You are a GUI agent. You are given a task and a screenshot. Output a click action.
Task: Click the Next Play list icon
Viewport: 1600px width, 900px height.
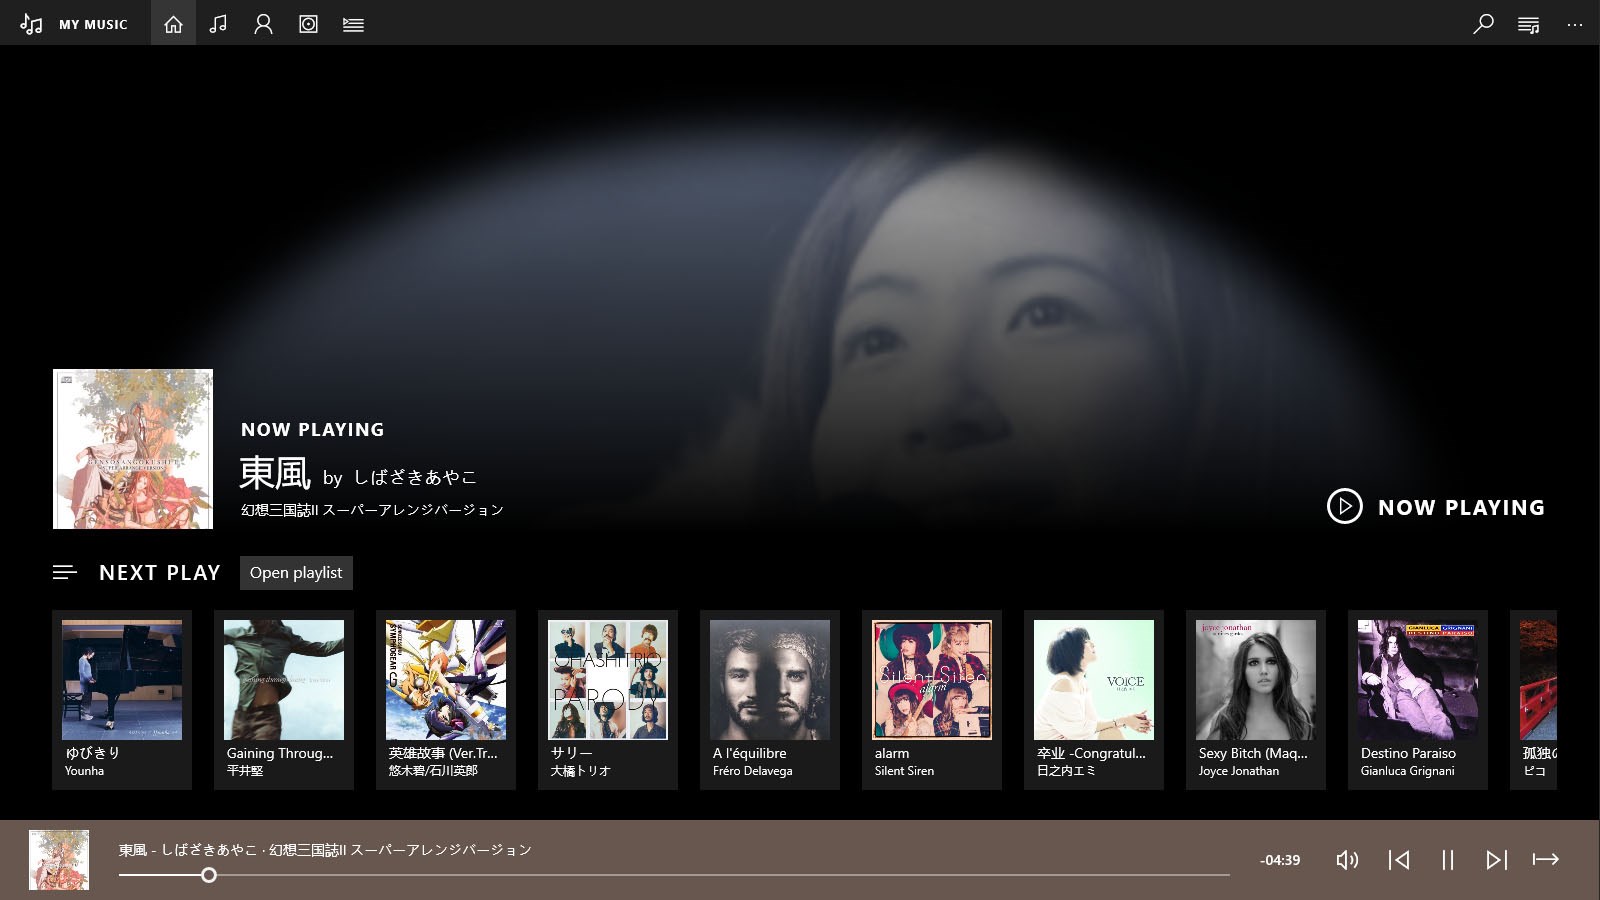point(65,572)
